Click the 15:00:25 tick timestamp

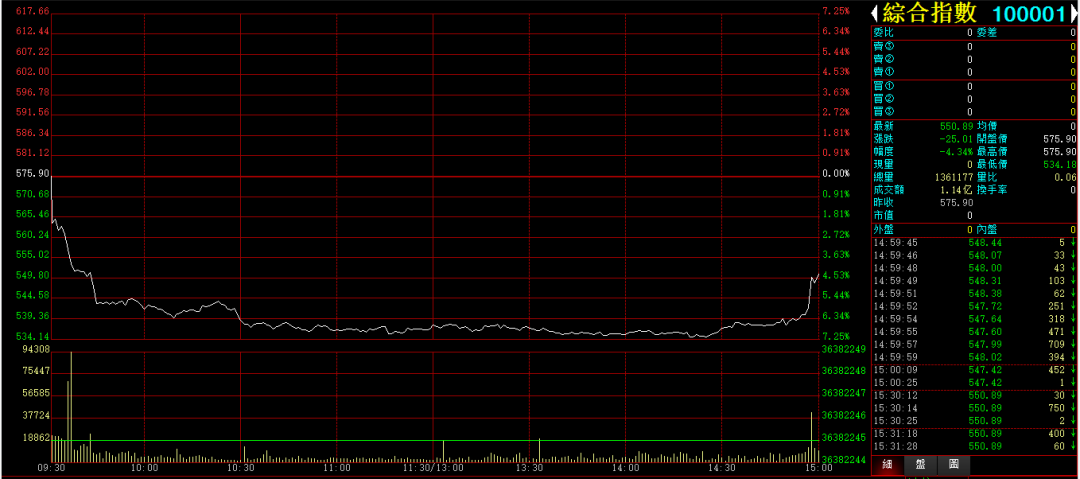(x=895, y=382)
